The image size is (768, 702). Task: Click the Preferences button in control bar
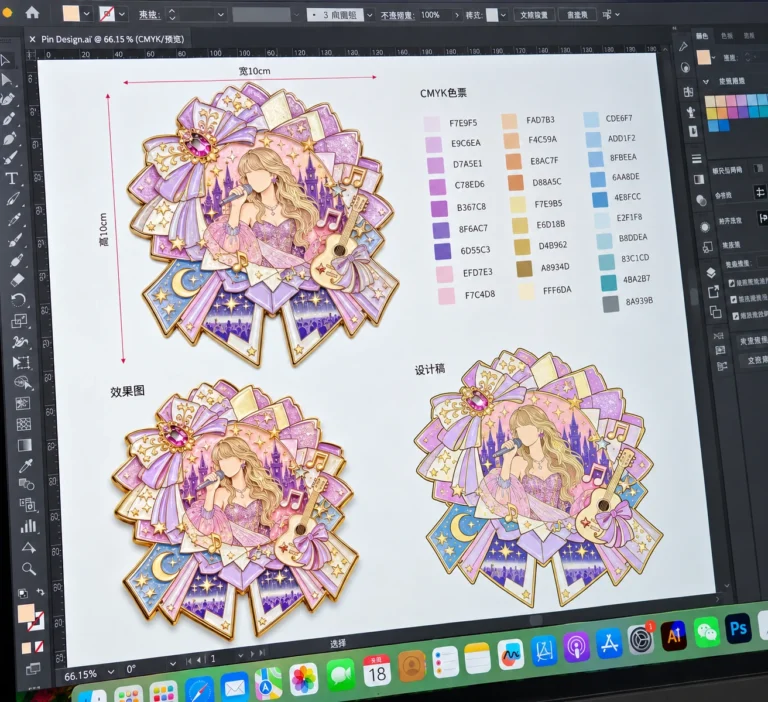pyautogui.click(x=577, y=15)
